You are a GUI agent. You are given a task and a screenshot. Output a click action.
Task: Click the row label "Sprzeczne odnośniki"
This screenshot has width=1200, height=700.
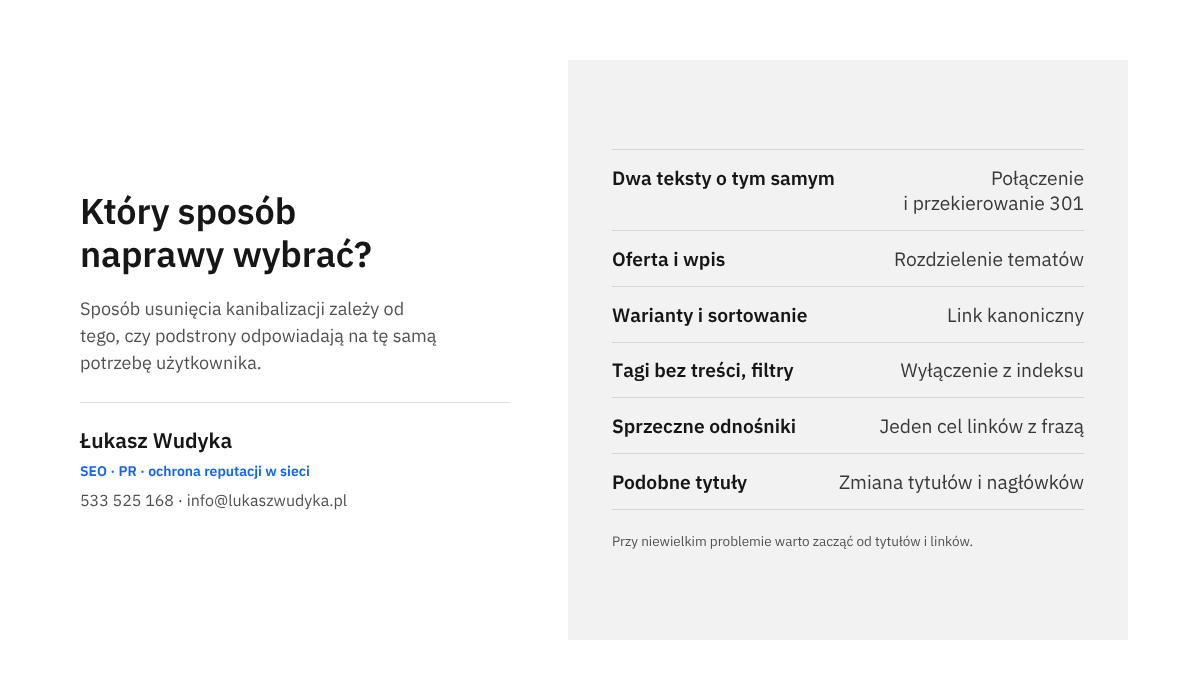click(x=704, y=427)
